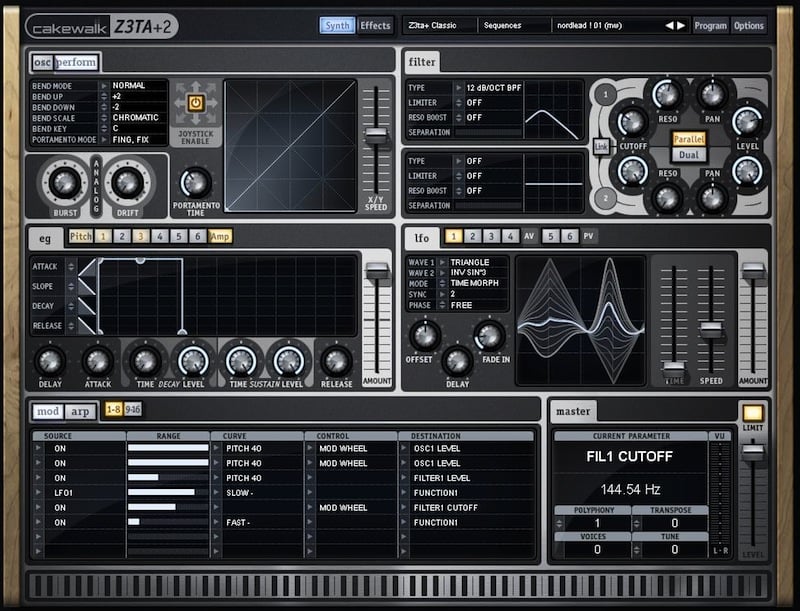Viewport: 800px width, 611px height.
Task: Click filter 1 Pan knob
Action: coord(712,94)
